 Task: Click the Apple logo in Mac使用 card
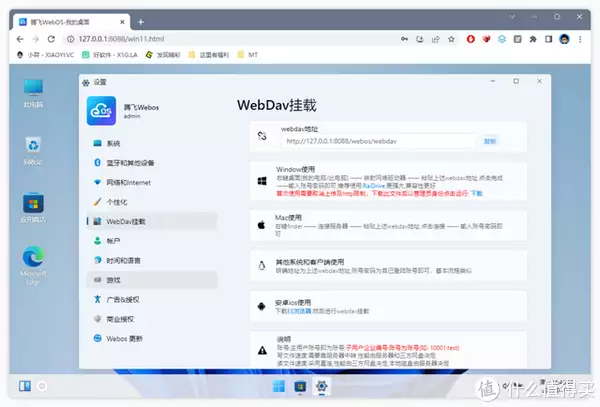tap(261, 225)
